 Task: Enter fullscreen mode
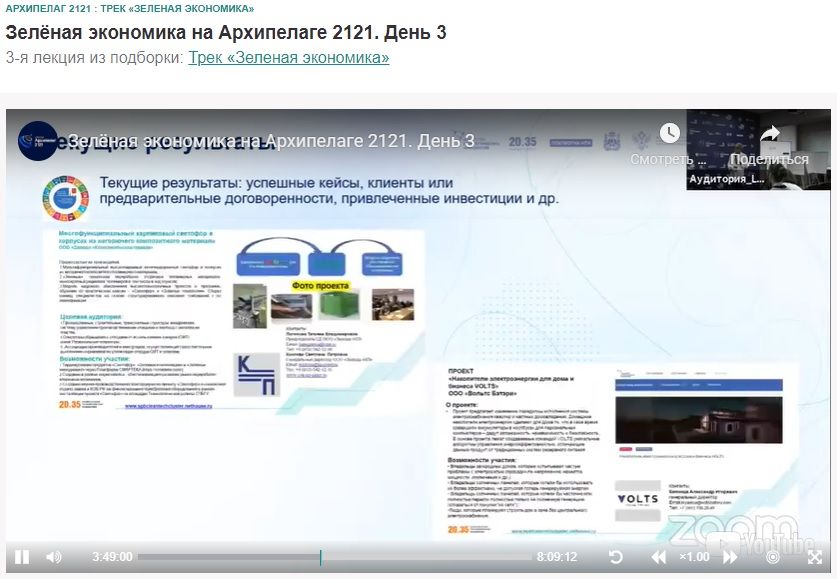point(814,557)
